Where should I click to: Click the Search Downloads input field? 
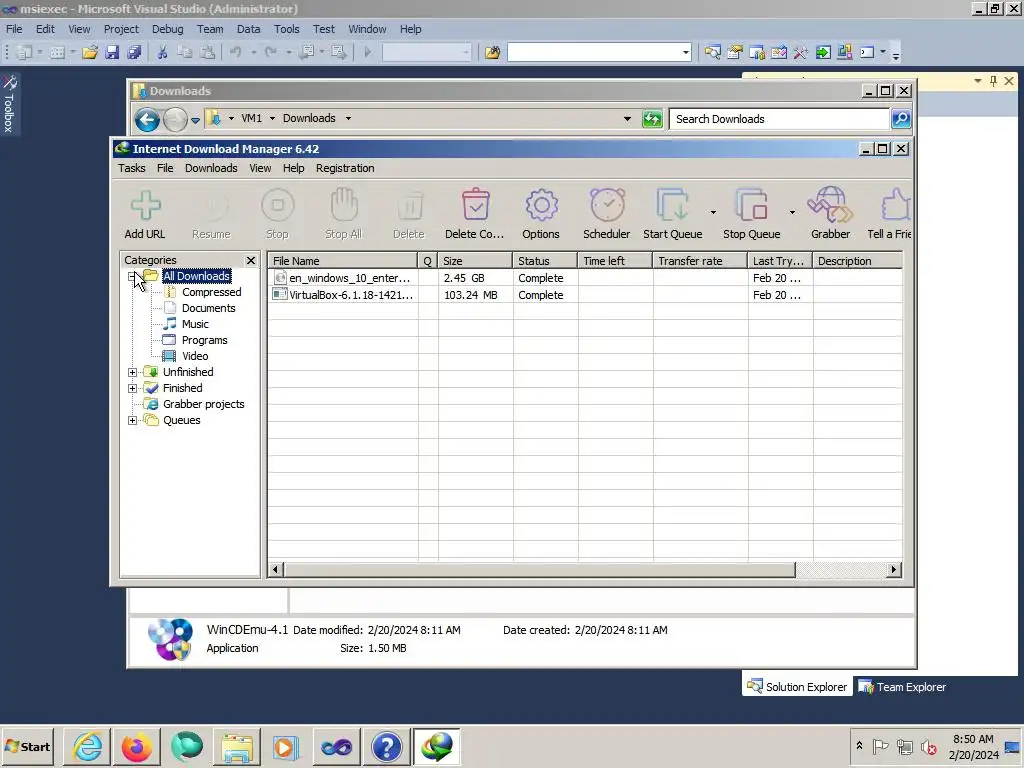[779, 119]
